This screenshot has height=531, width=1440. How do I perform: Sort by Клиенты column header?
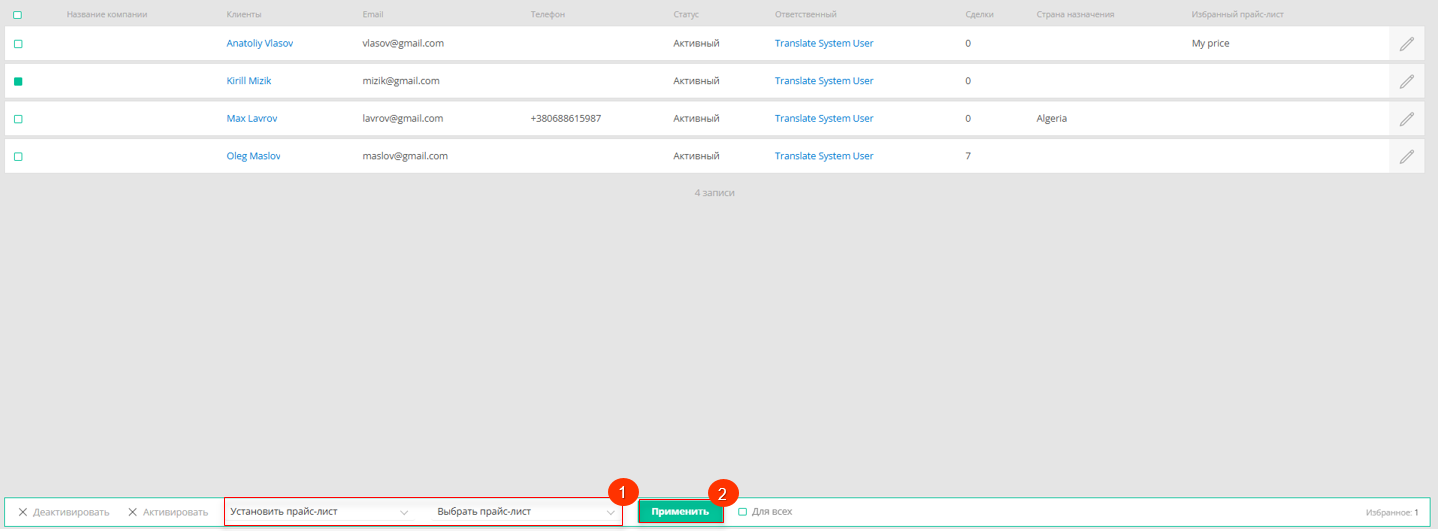click(244, 15)
